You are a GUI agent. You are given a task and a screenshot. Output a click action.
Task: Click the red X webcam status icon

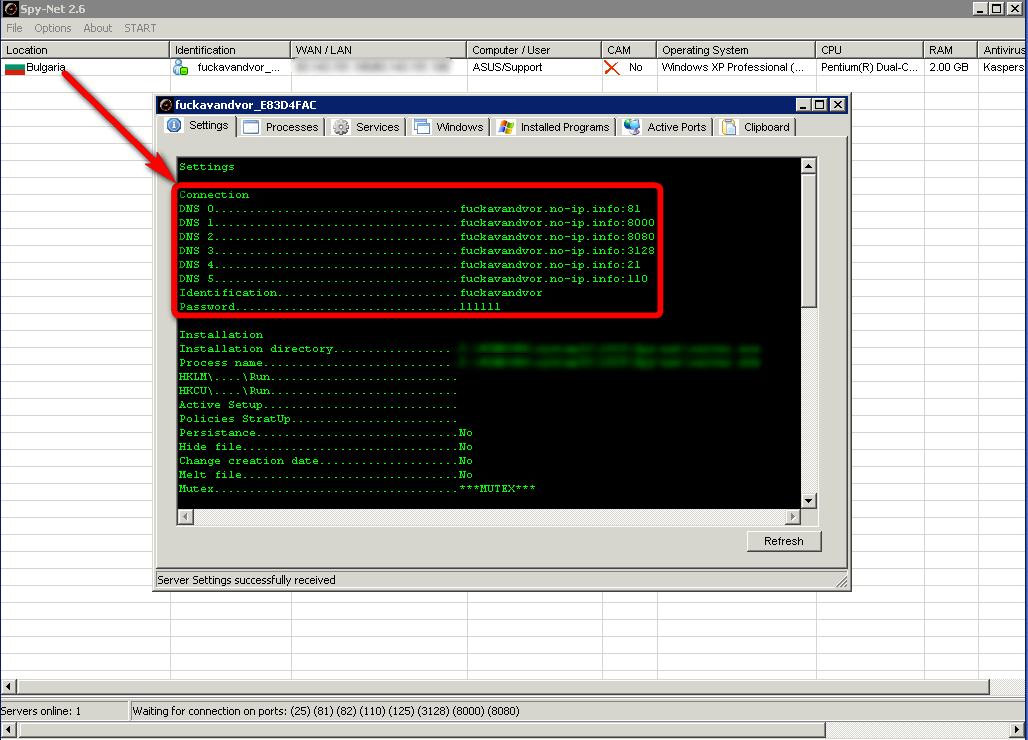(x=612, y=68)
